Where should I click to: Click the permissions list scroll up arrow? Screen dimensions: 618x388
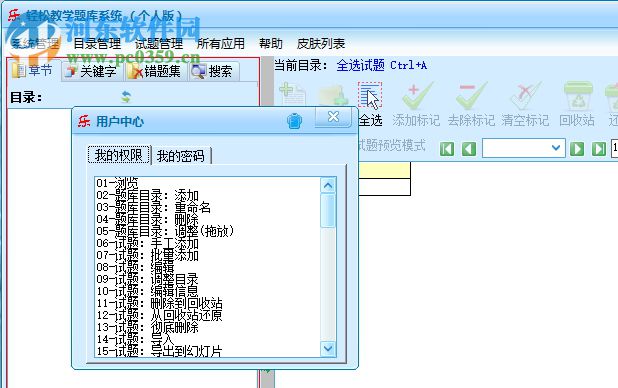[x=328, y=185]
